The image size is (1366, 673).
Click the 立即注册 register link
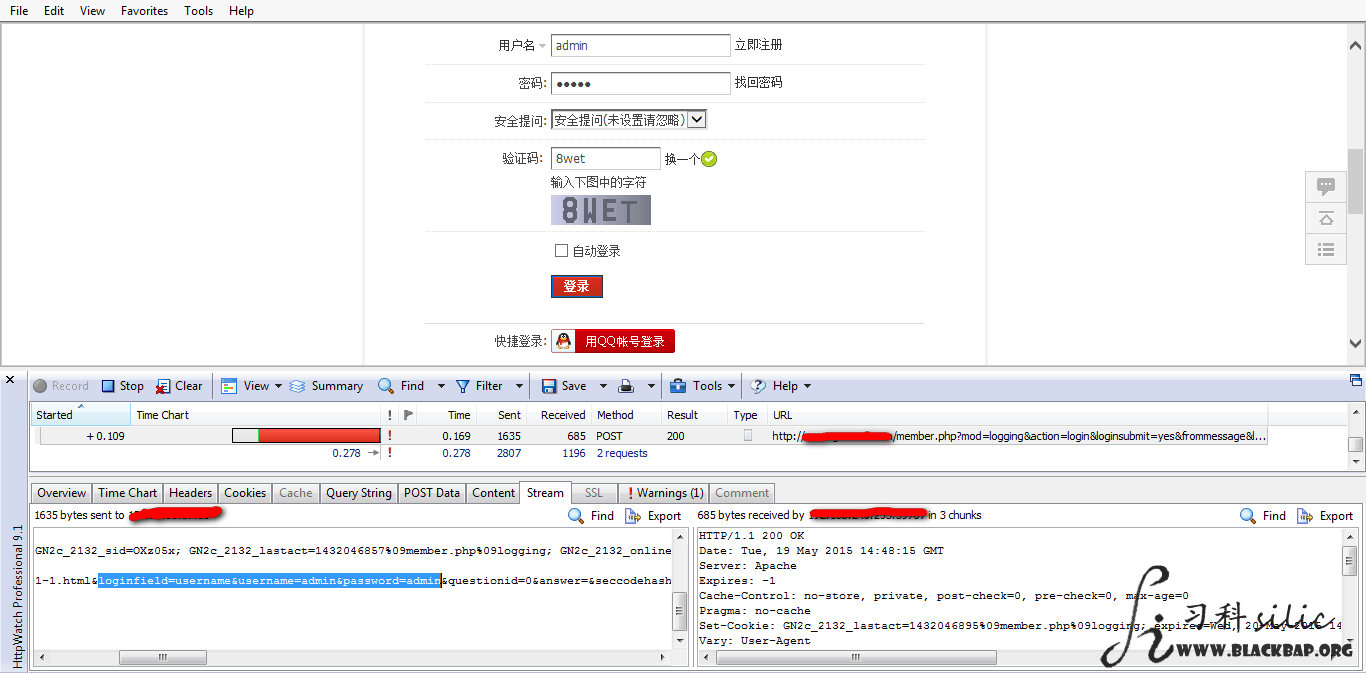pos(759,45)
